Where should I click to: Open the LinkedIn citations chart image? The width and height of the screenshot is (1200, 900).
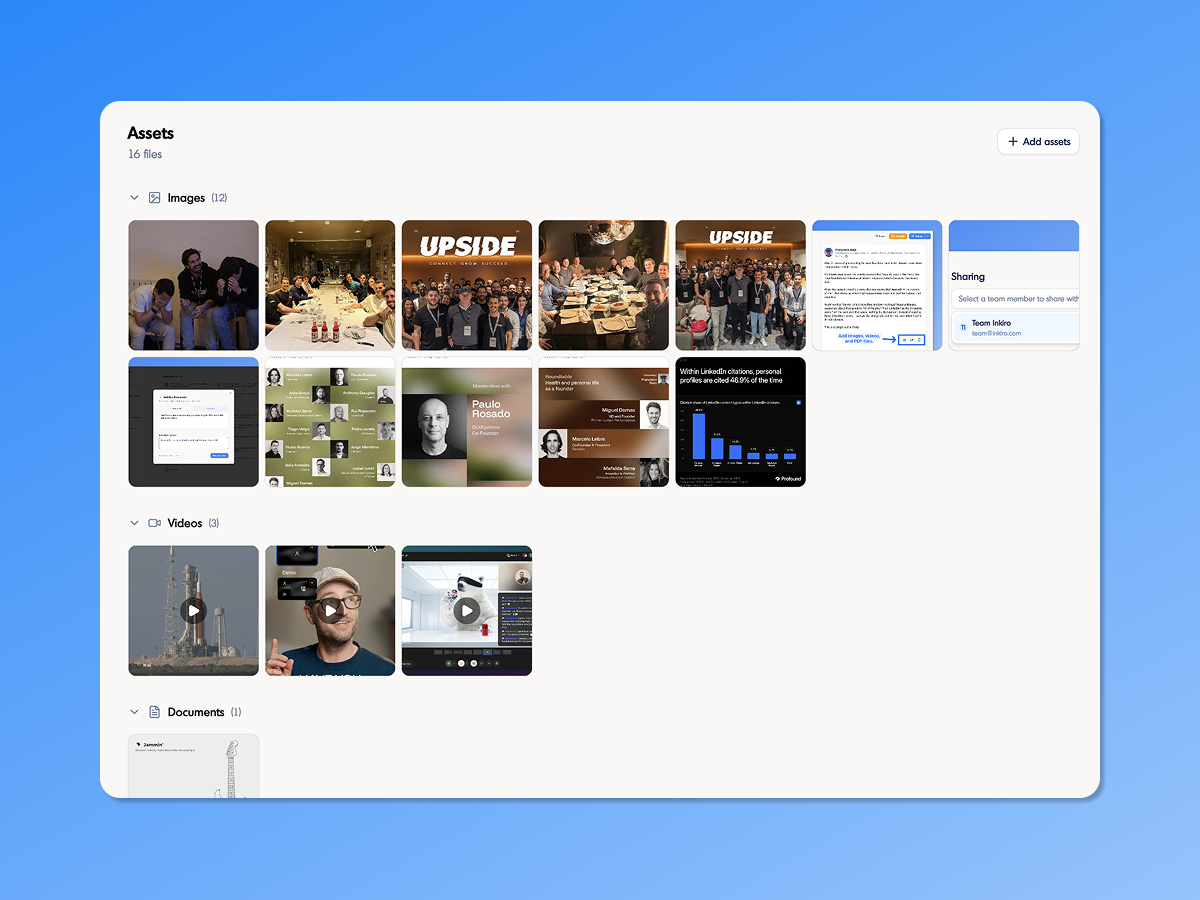point(740,422)
